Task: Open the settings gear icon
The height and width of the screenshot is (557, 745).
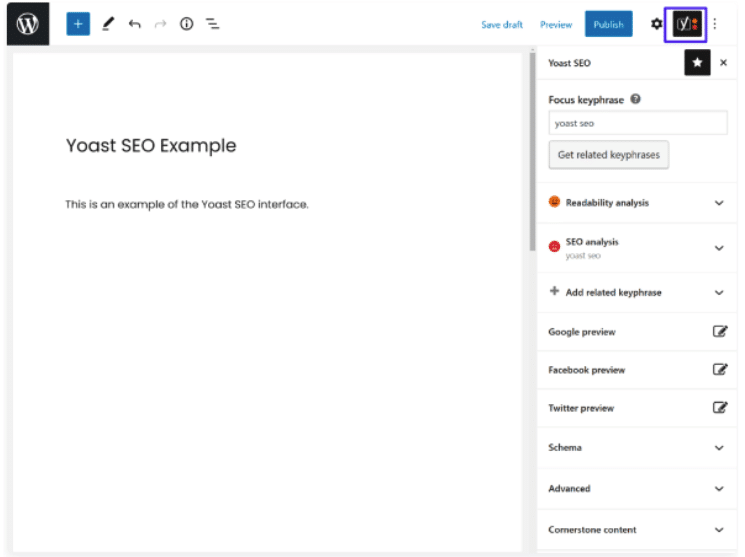Action: tap(656, 24)
